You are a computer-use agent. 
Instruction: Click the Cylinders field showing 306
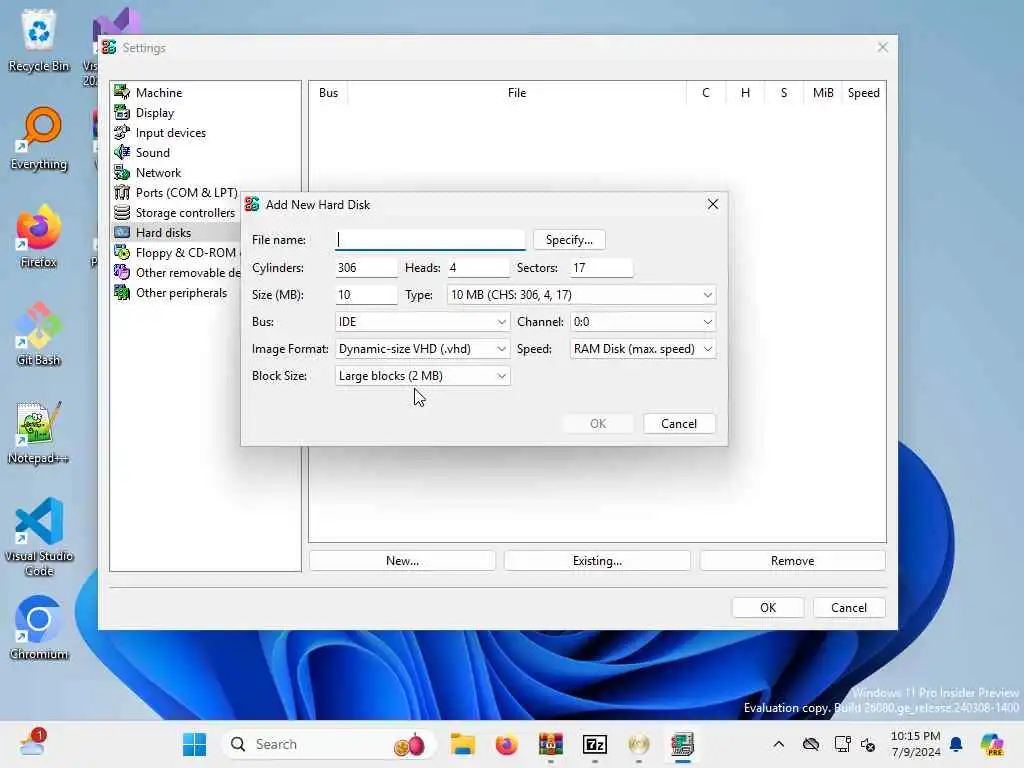(x=366, y=268)
